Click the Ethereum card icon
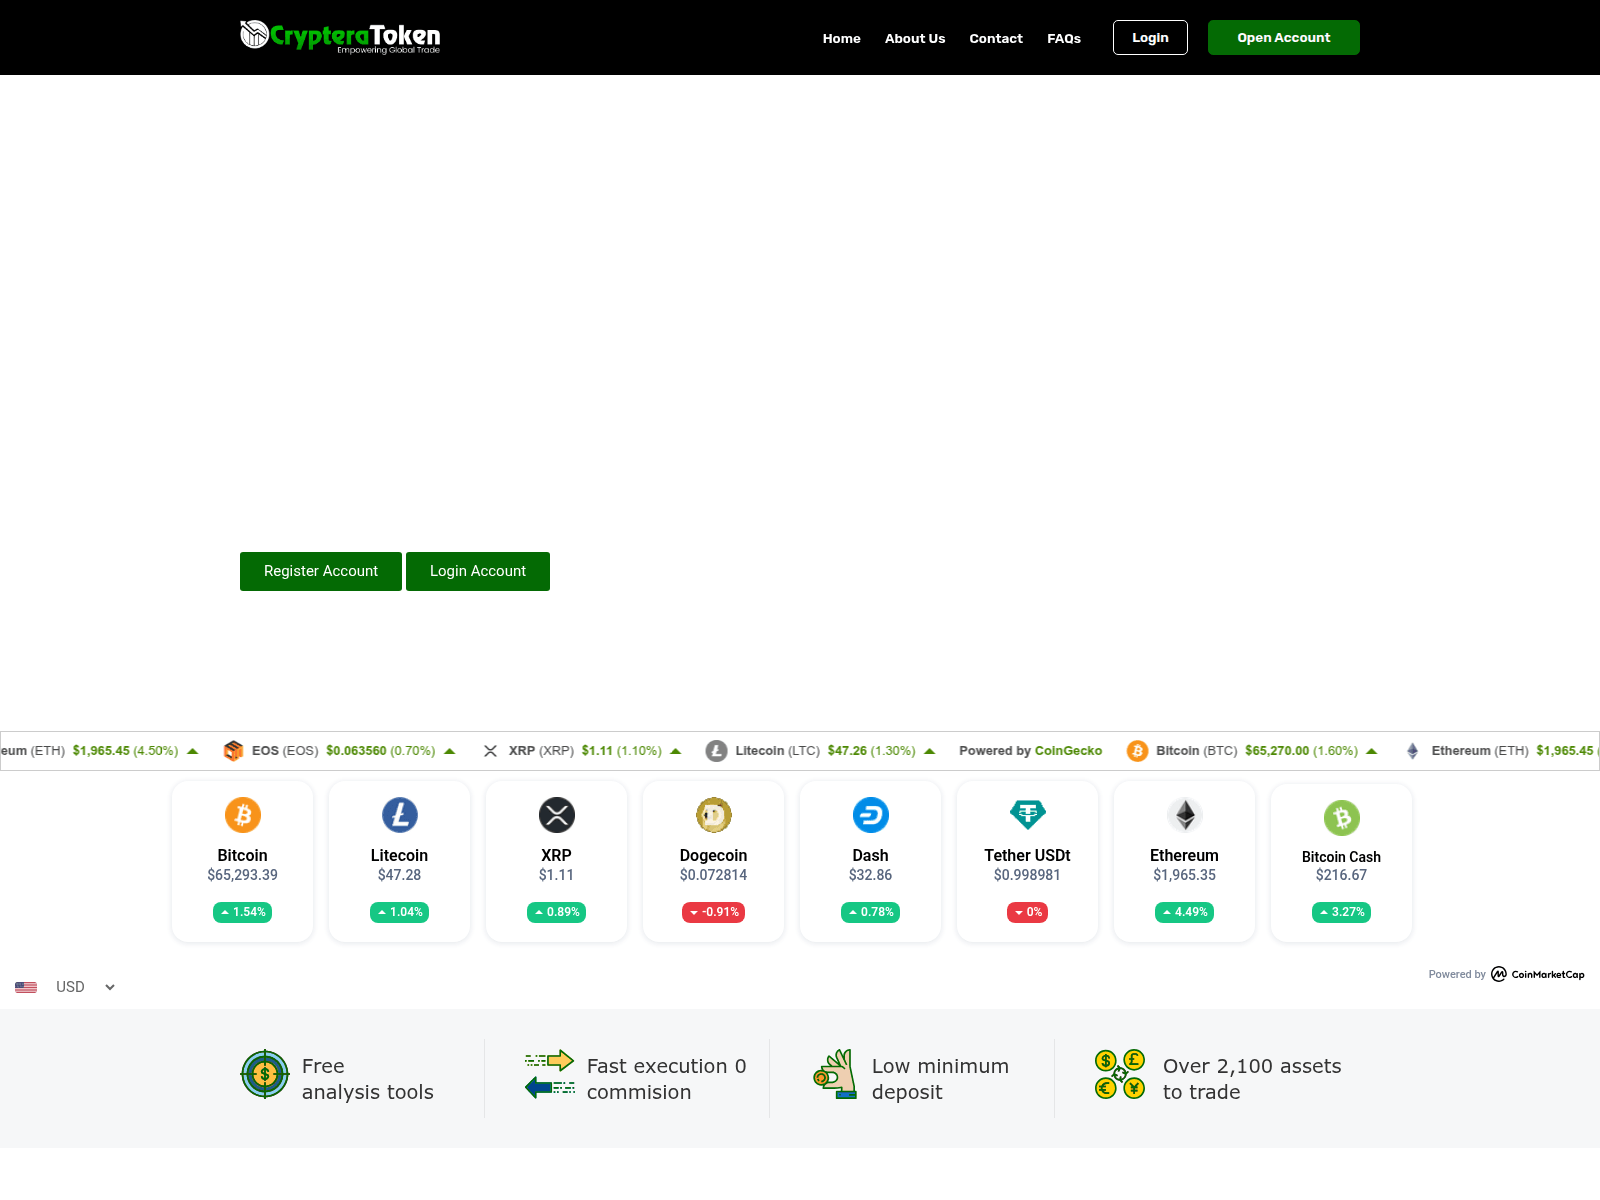Viewport: 1600px width, 1200px height. (1185, 815)
